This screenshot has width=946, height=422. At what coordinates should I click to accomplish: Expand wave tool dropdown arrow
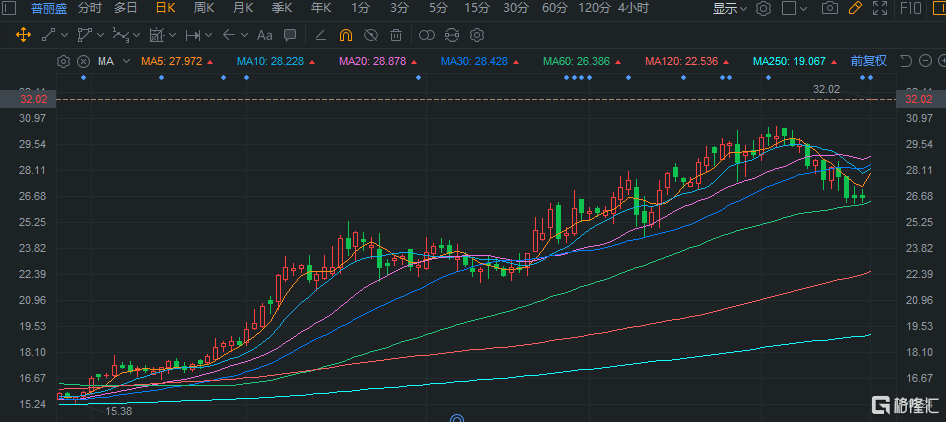137,35
